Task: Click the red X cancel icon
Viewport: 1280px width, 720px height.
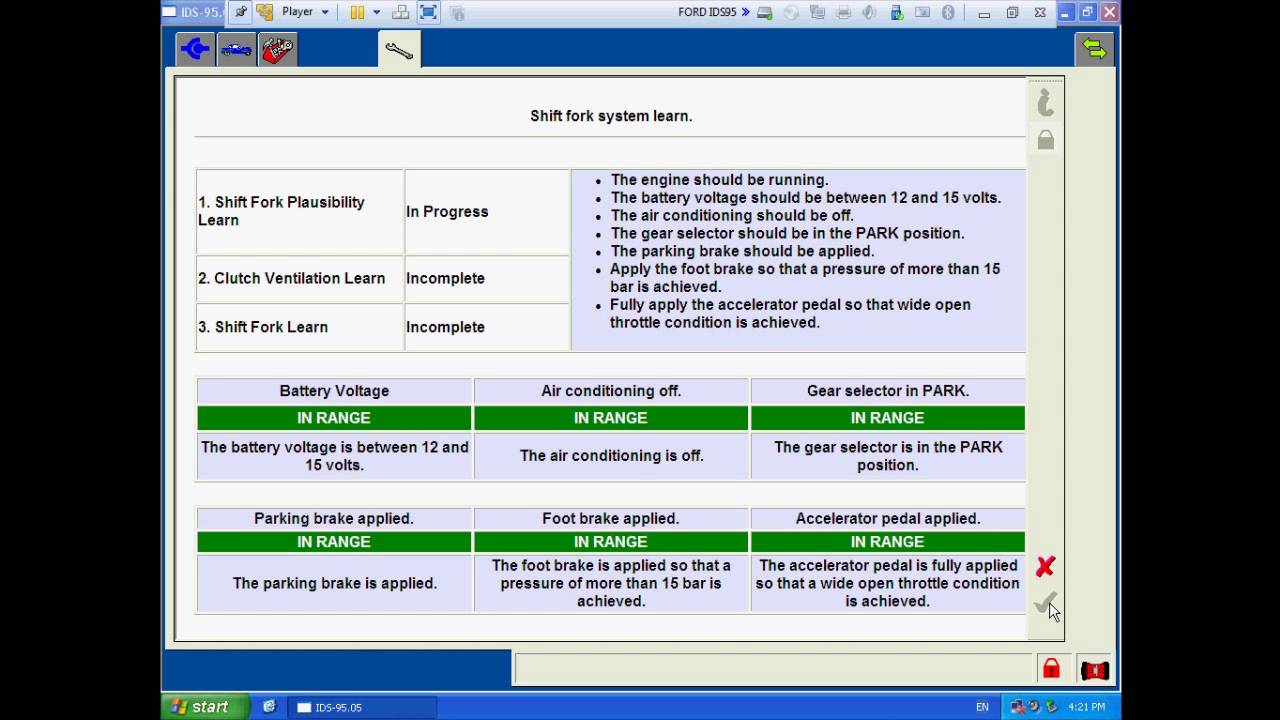Action: 1045,567
